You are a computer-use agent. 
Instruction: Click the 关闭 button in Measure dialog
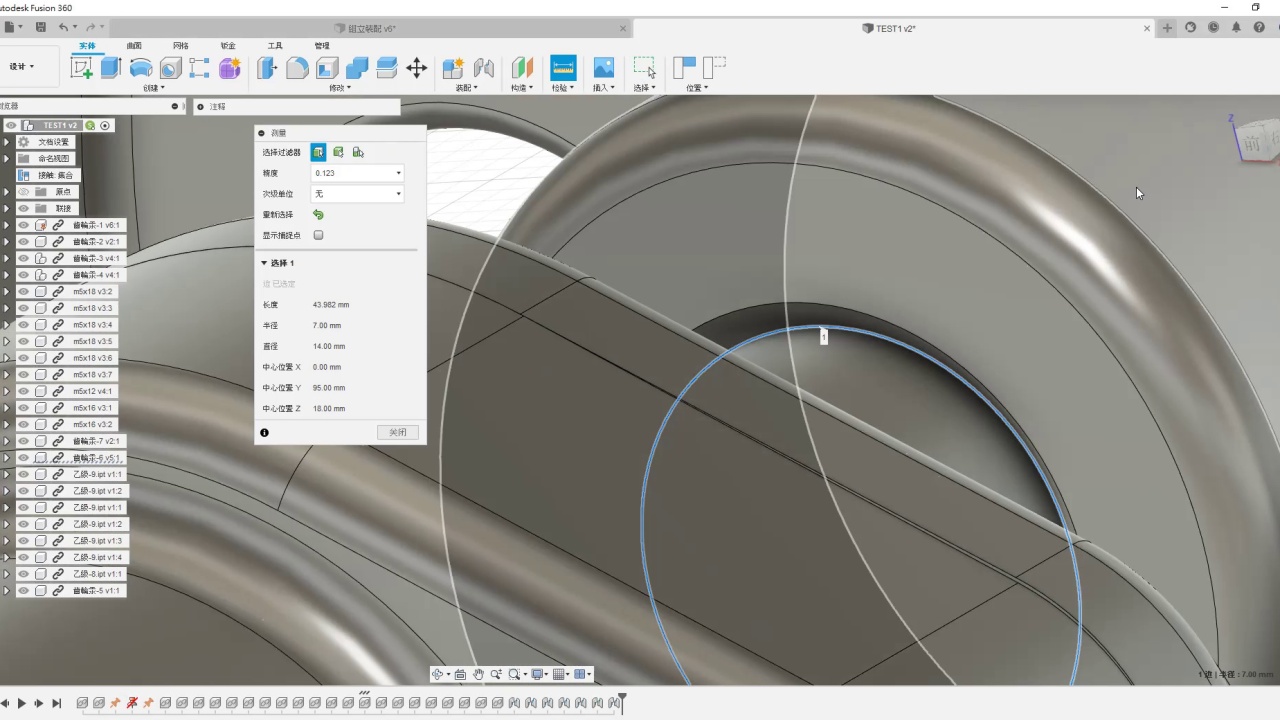pos(398,432)
